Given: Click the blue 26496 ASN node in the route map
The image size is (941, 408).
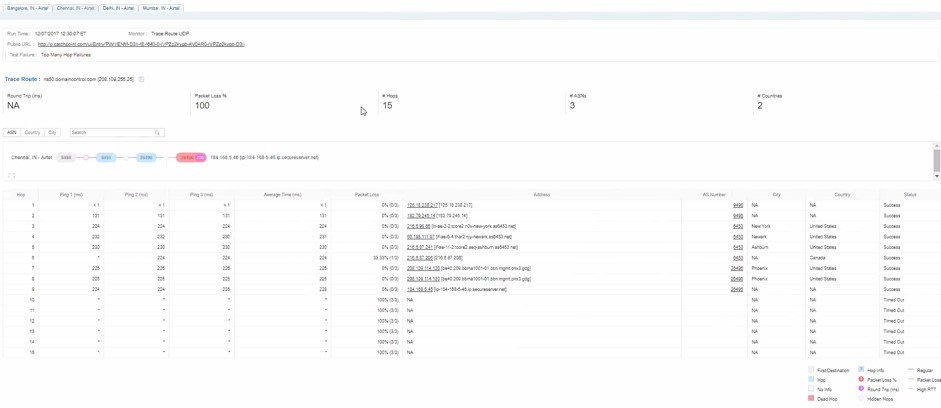Looking at the screenshot, I should tap(146, 157).
